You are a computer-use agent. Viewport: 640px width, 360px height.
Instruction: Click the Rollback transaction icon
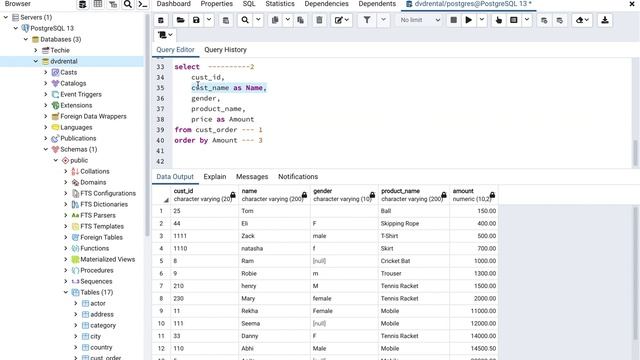point(560,20)
